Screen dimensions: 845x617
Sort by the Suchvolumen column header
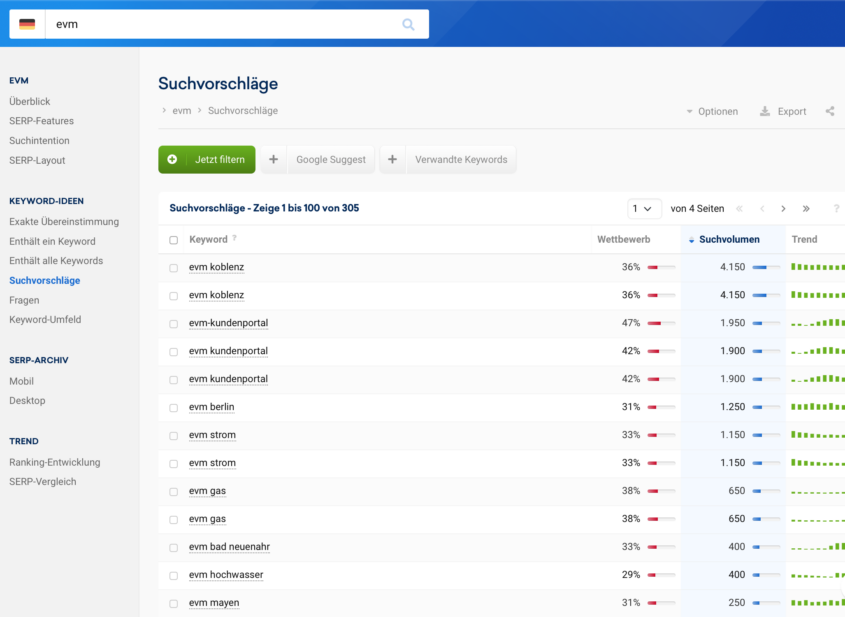point(729,239)
